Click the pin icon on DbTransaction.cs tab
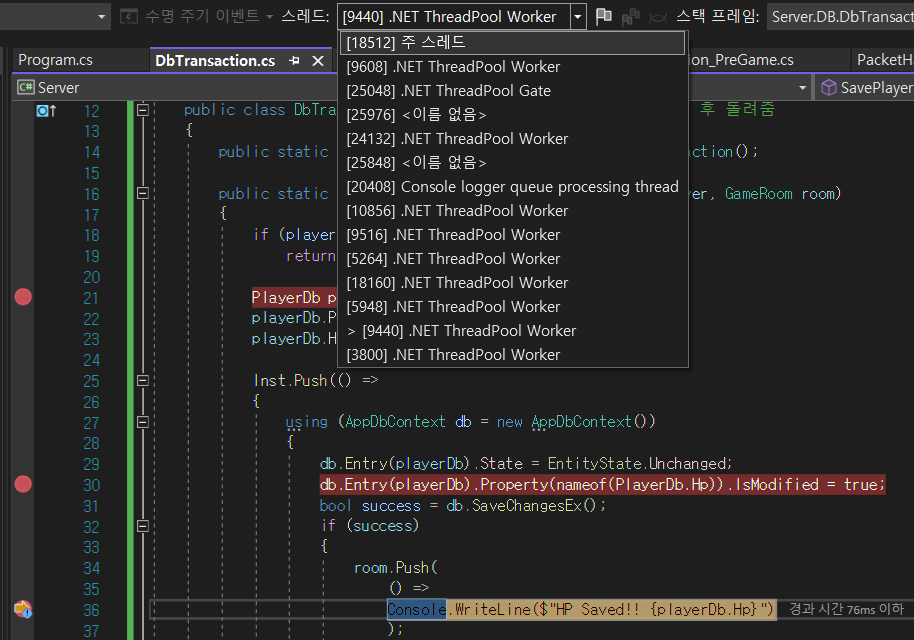 (295, 61)
